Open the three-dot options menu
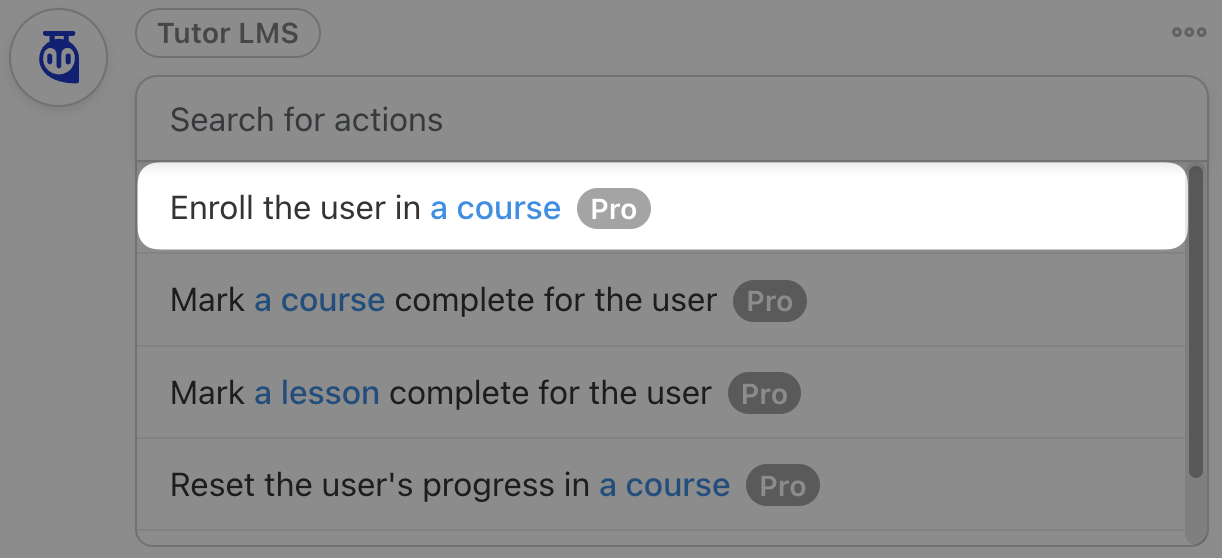 [1189, 32]
